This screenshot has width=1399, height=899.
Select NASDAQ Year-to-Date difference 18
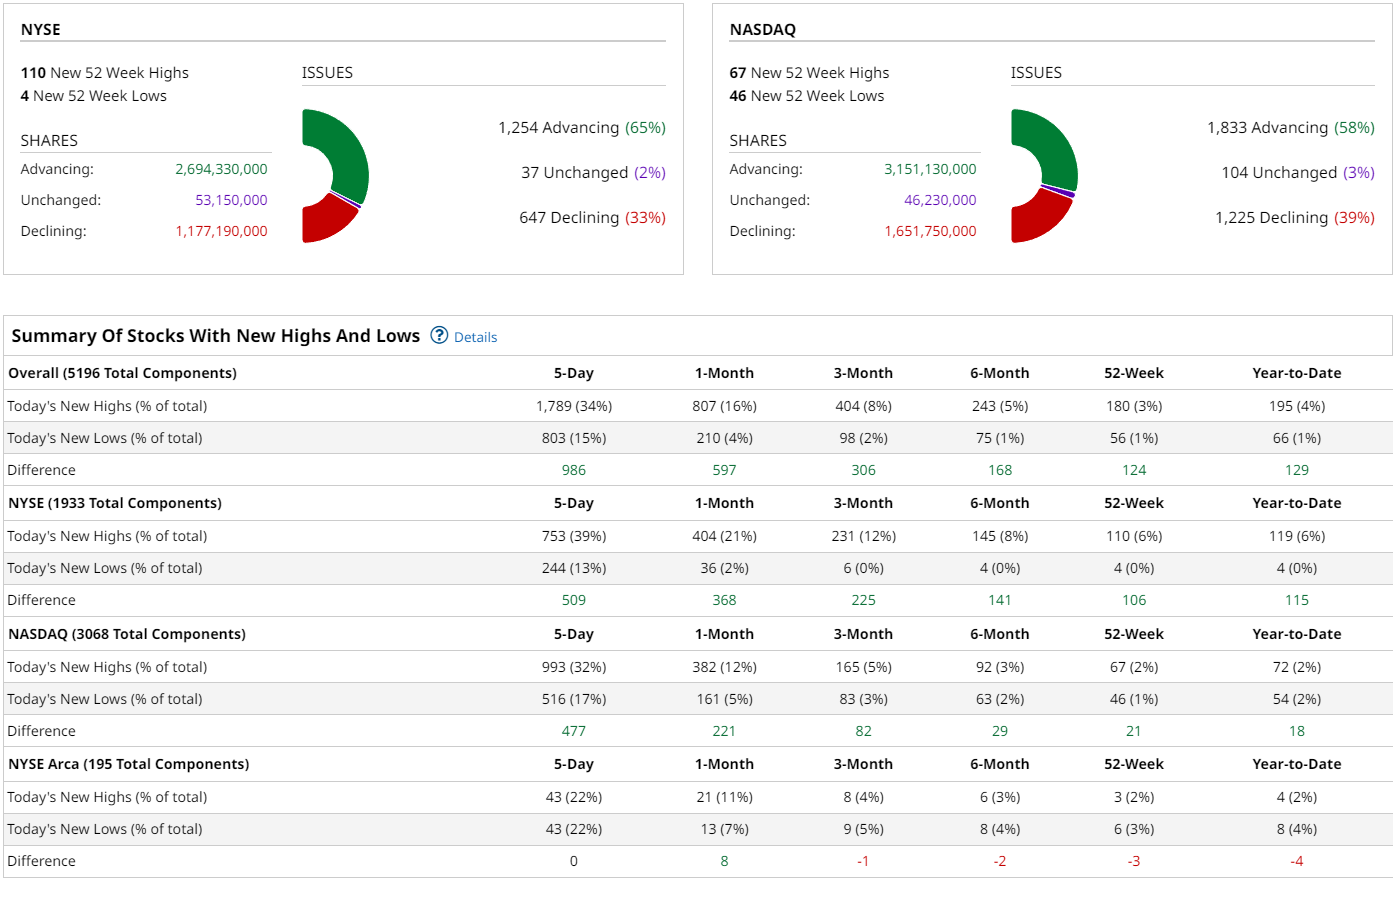pyautogui.click(x=1297, y=731)
